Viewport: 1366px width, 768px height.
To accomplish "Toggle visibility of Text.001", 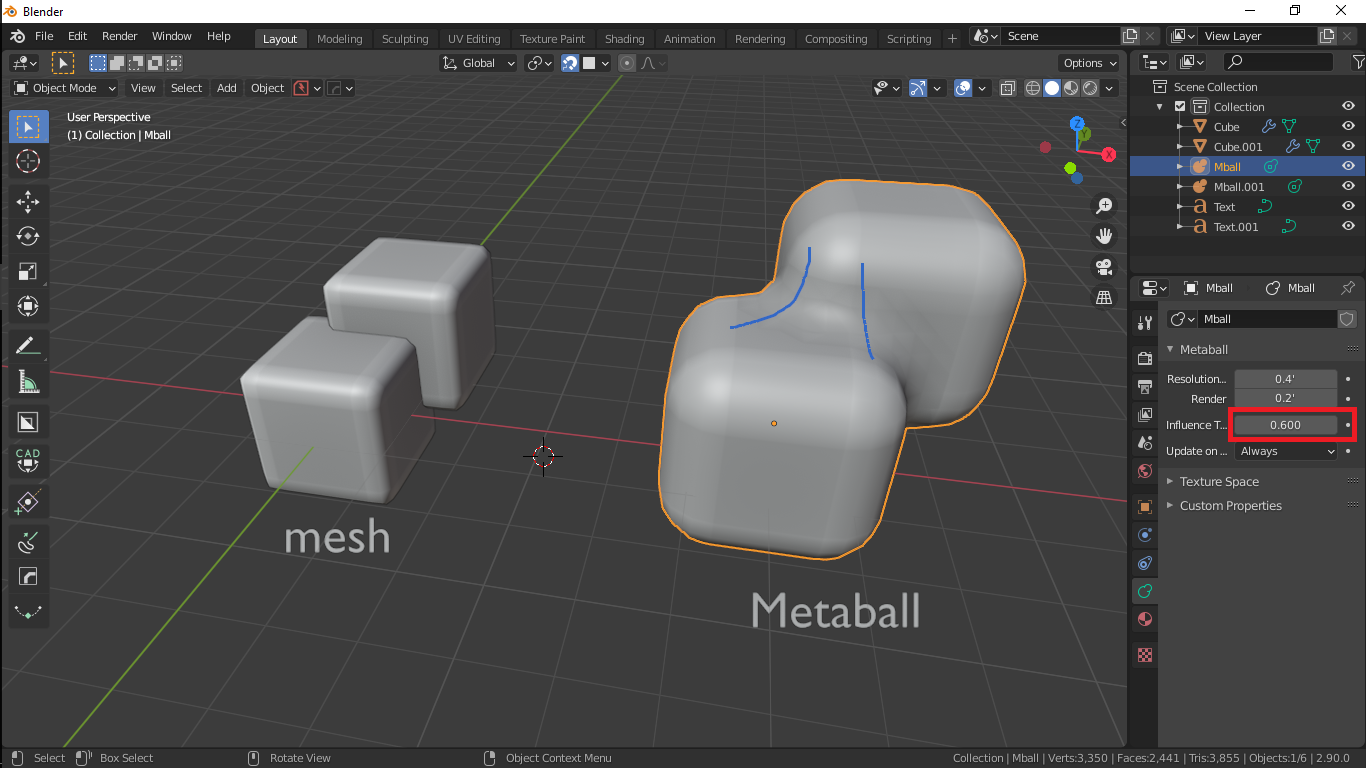I will click(x=1348, y=227).
